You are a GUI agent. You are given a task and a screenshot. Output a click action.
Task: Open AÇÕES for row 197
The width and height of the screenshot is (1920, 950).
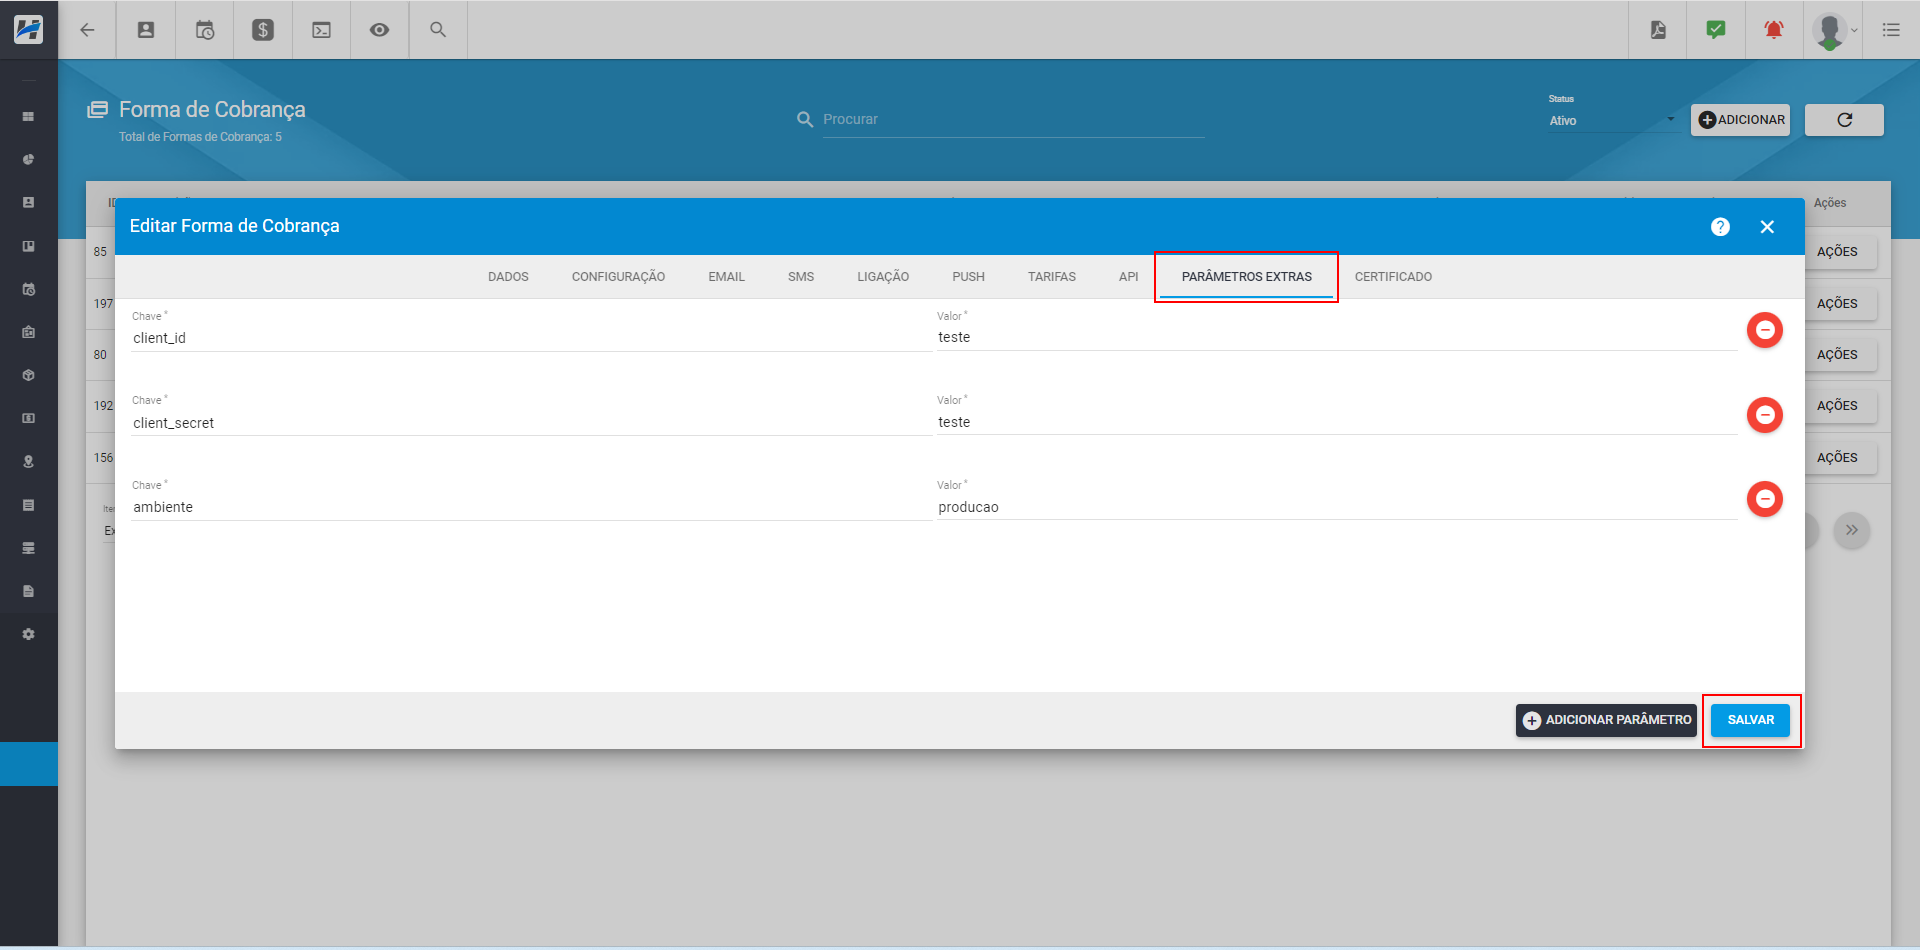(x=1840, y=304)
